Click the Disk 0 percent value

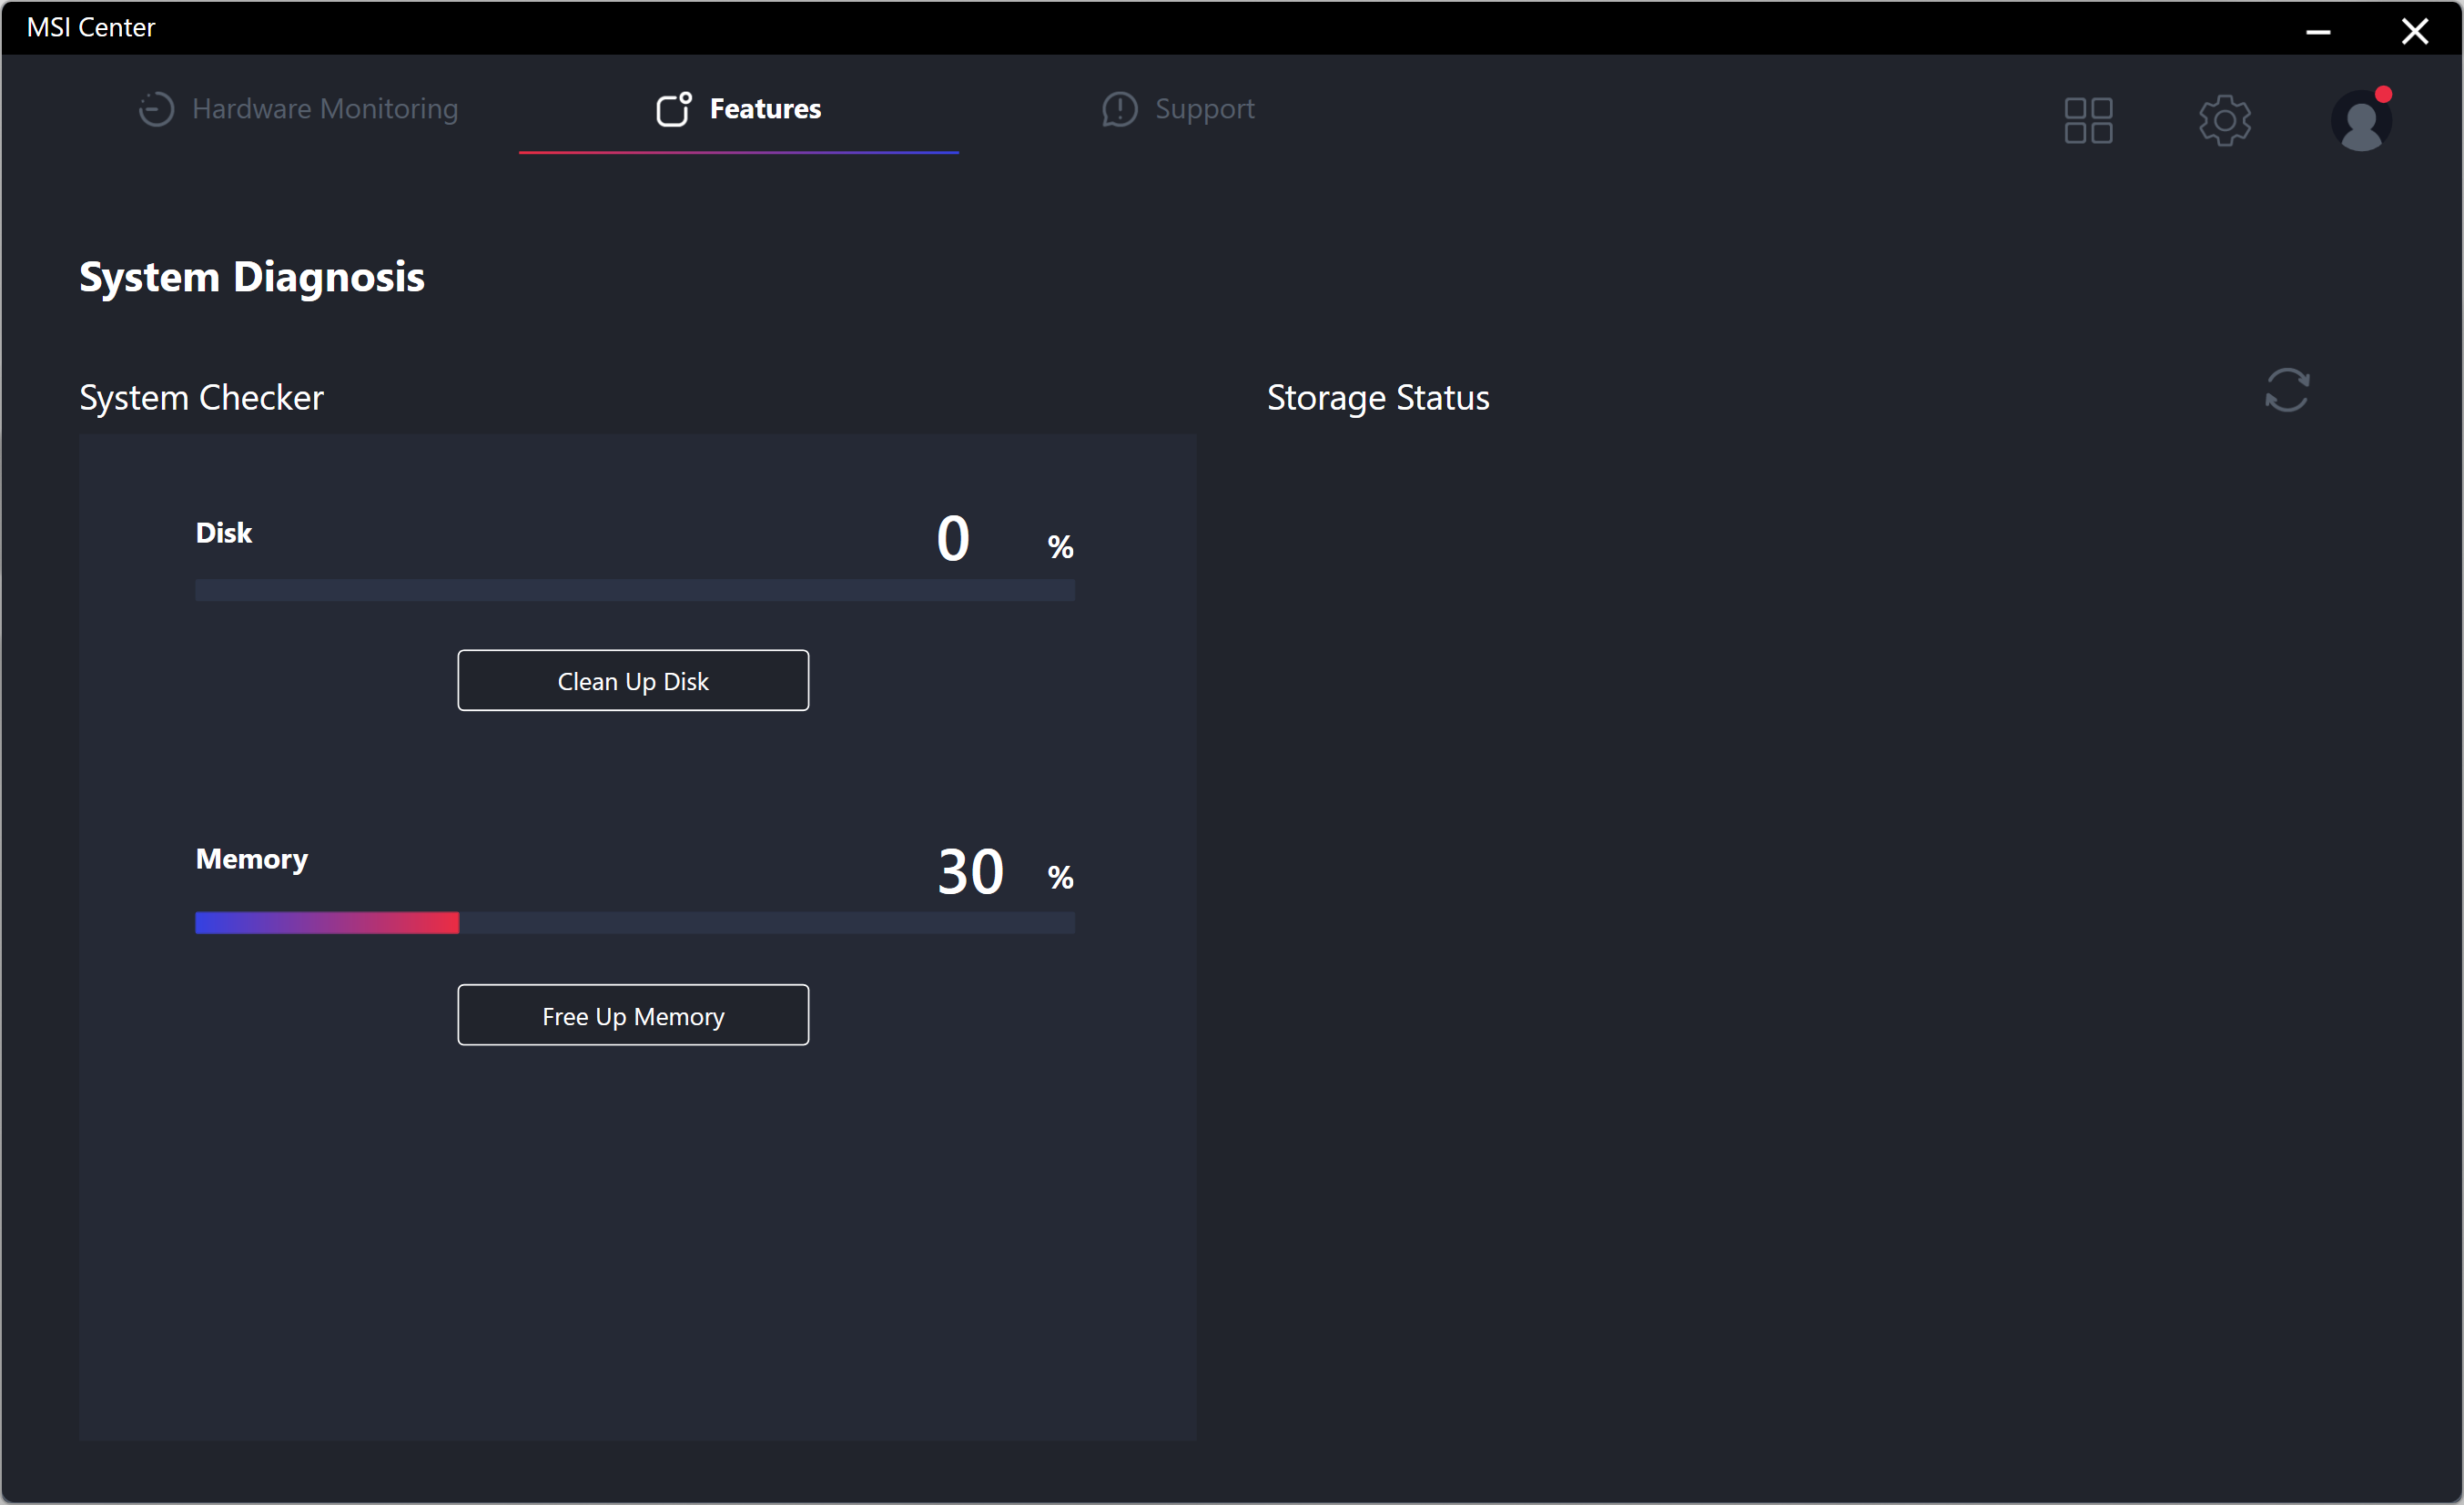tap(953, 539)
